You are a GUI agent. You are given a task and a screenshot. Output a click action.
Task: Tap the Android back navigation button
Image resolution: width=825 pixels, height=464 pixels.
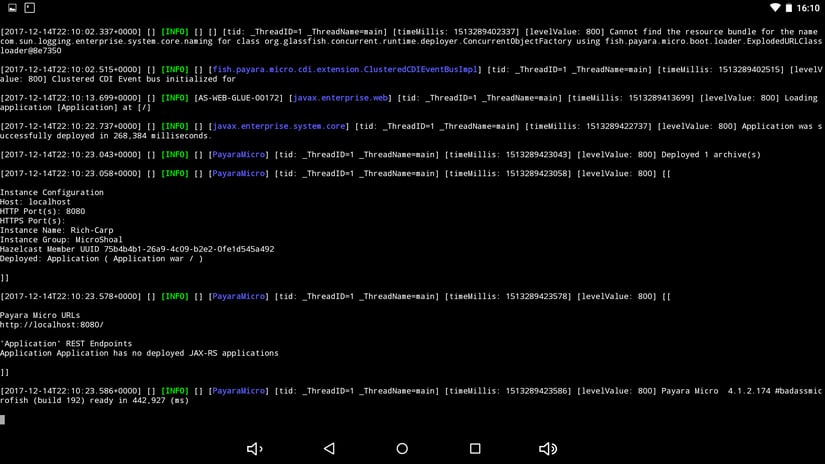(329, 448)
